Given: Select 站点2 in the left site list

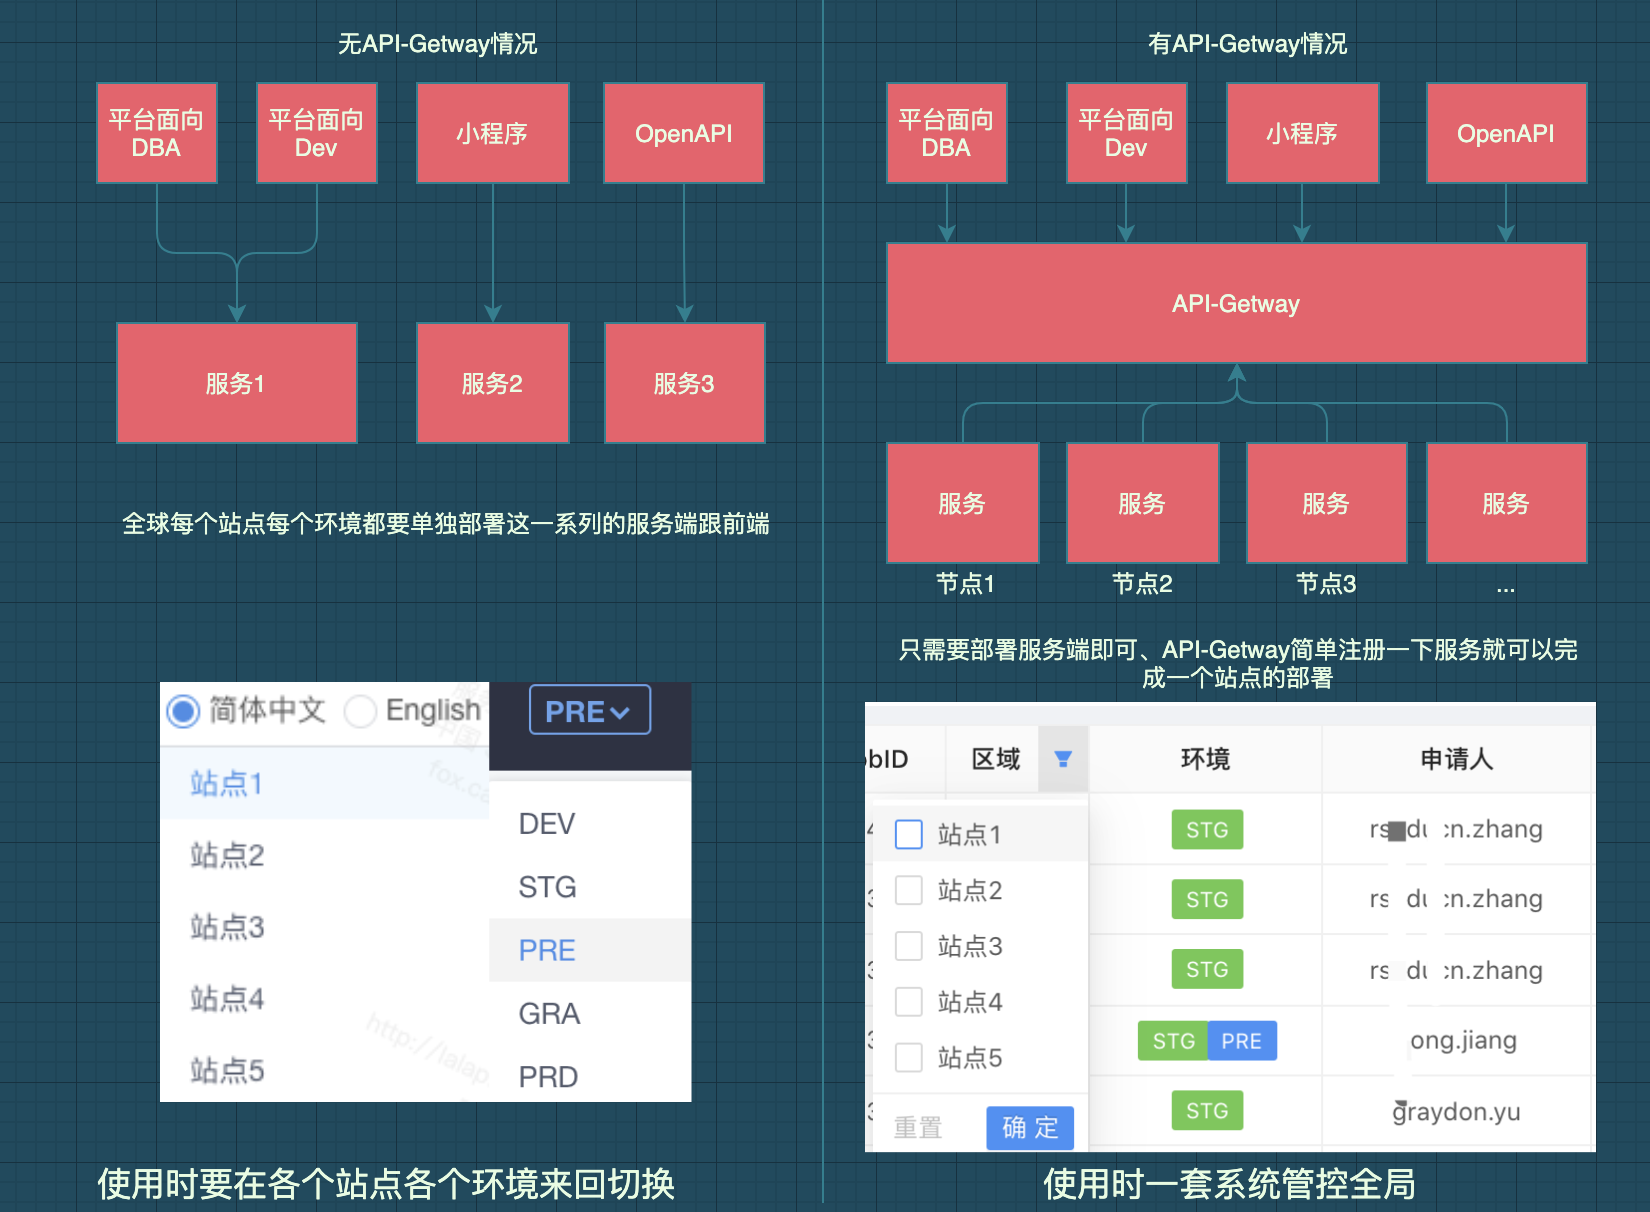Looking at the screenshot, I should [325, 855].
